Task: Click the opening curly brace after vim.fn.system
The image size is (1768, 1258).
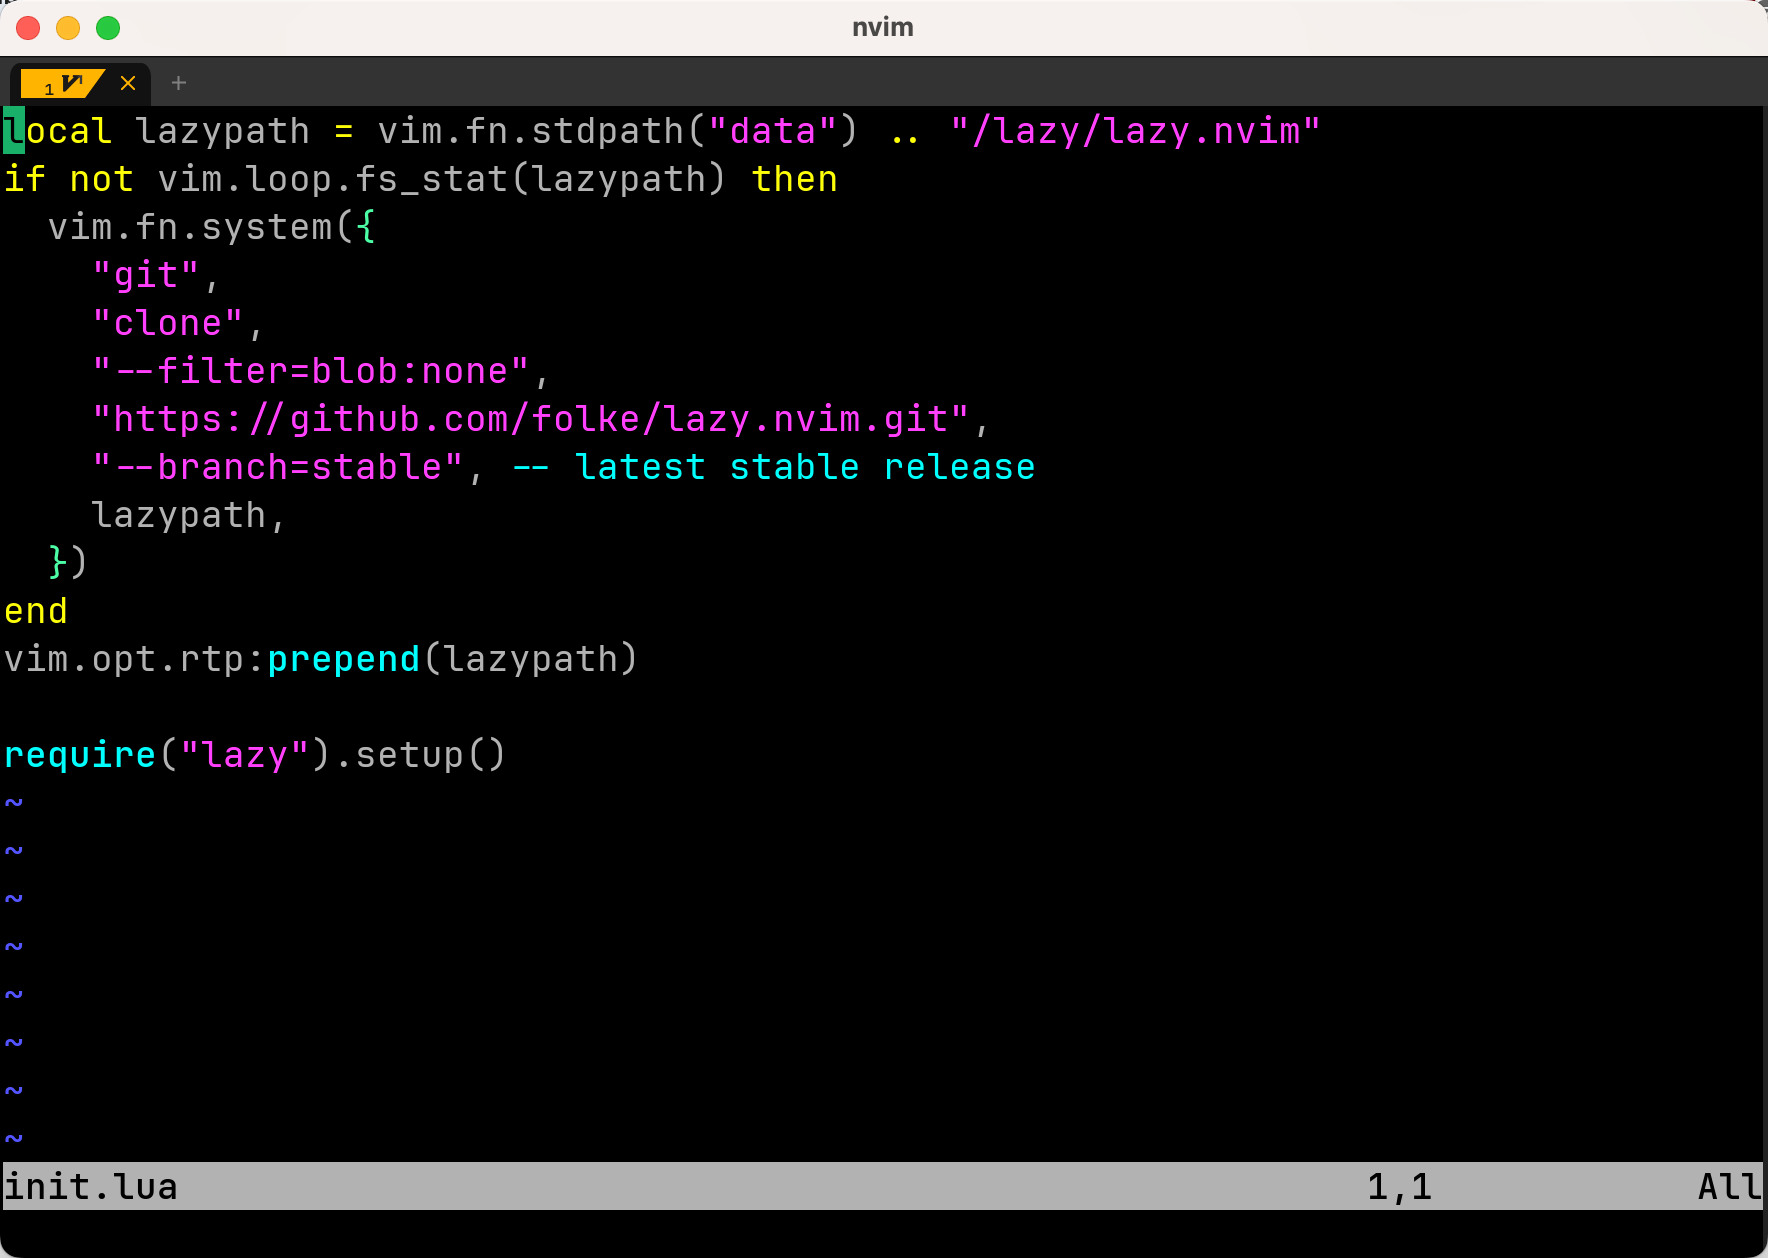Action: tap(366, 227)
